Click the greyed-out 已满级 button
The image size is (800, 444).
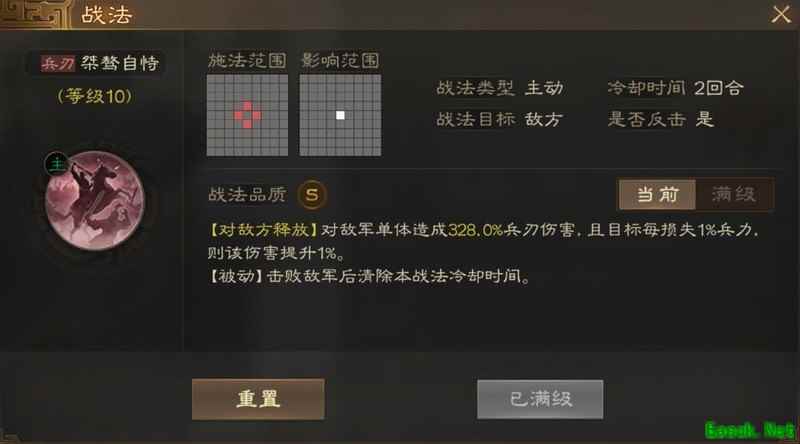click(x=540, y=399)
